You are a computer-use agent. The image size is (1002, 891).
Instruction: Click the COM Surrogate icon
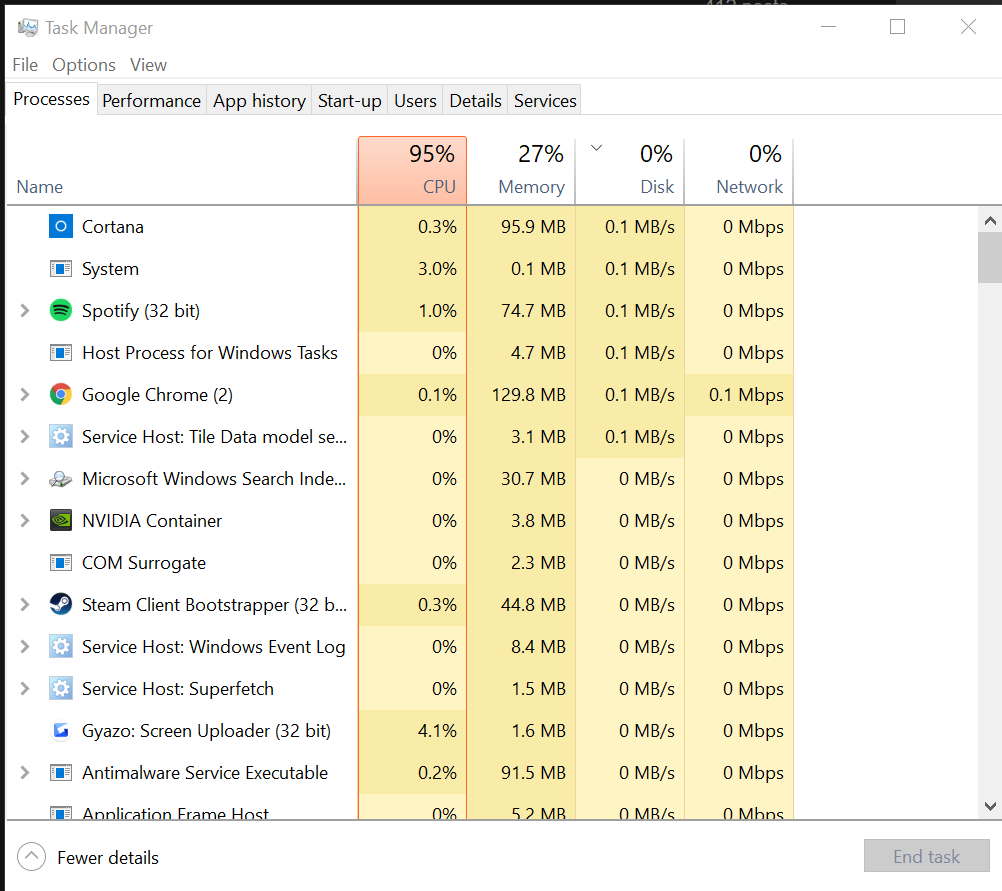pyautogui.click(x=61, y=562)
